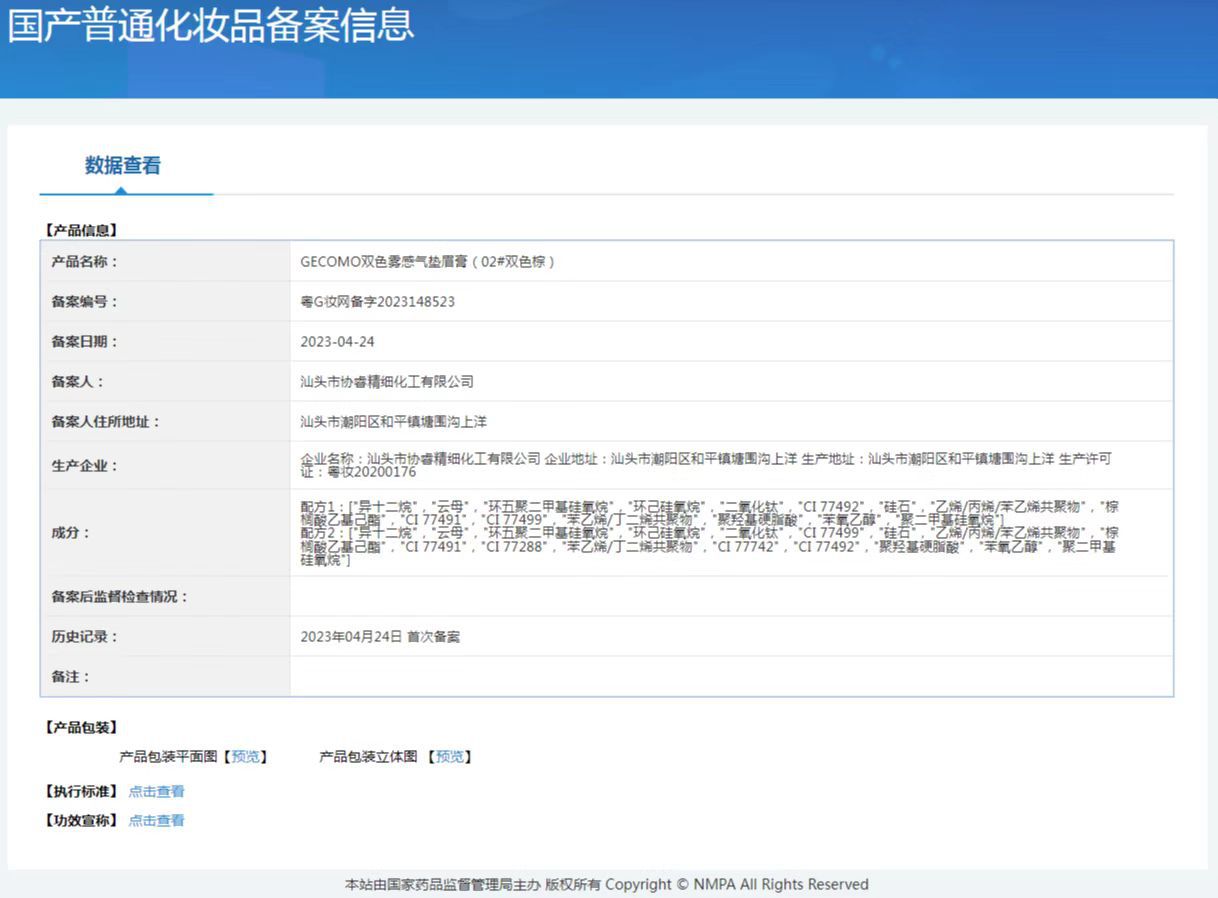Image resolution: width=1218 pixels, height=898 pixels.
Task: Open 预览 link for 产品包装平面图
Action: pyautogui.click(x=245, y=757)
